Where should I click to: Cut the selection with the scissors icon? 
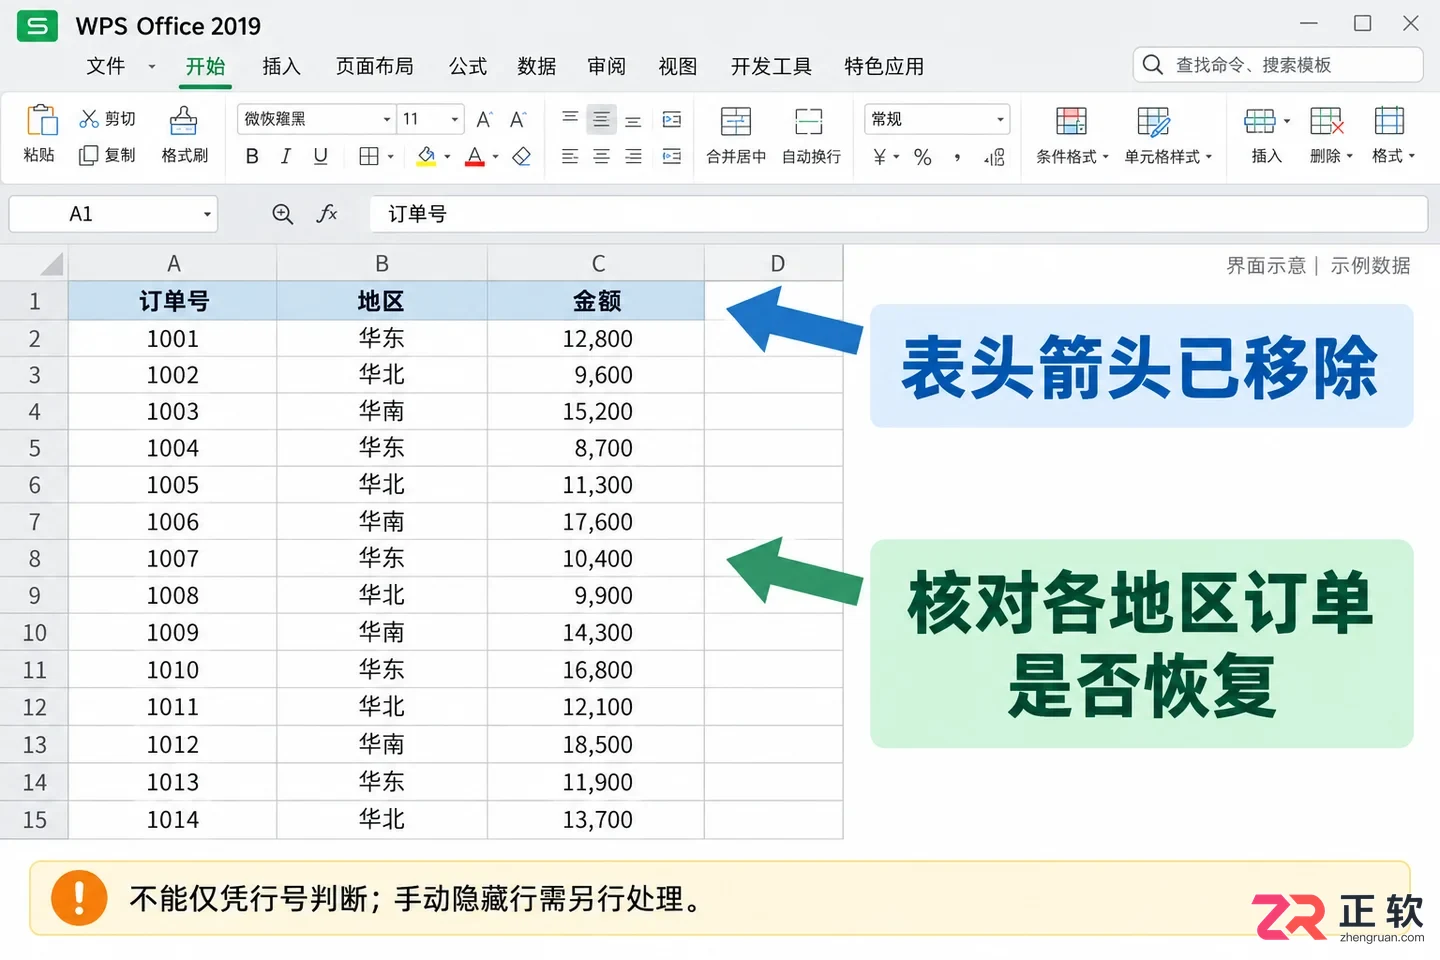coord(89,119)
